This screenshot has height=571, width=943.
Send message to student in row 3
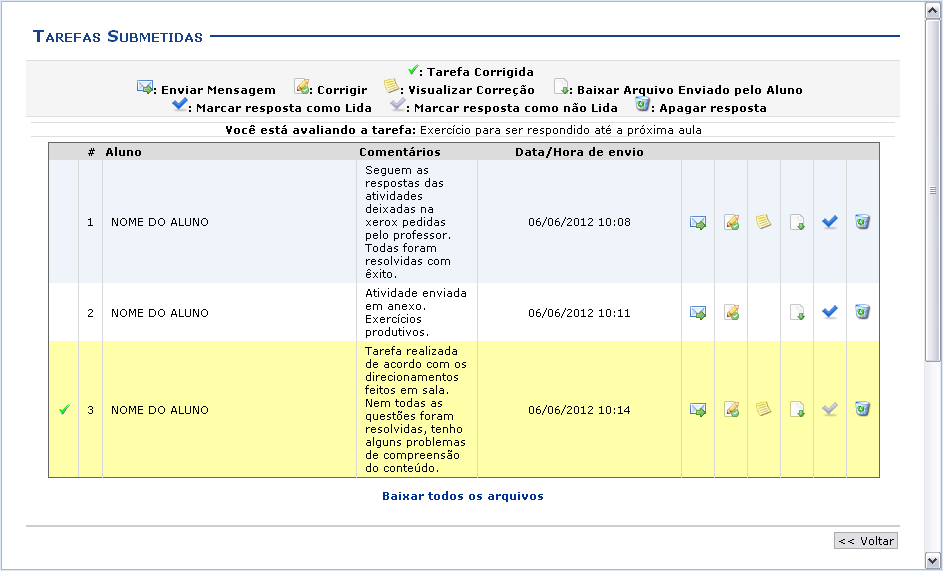pos(698,410)
